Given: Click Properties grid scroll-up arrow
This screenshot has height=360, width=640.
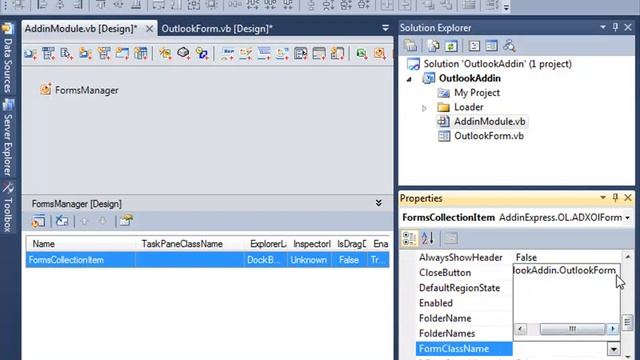Looking at the screenshot, I should pos(628,257).
